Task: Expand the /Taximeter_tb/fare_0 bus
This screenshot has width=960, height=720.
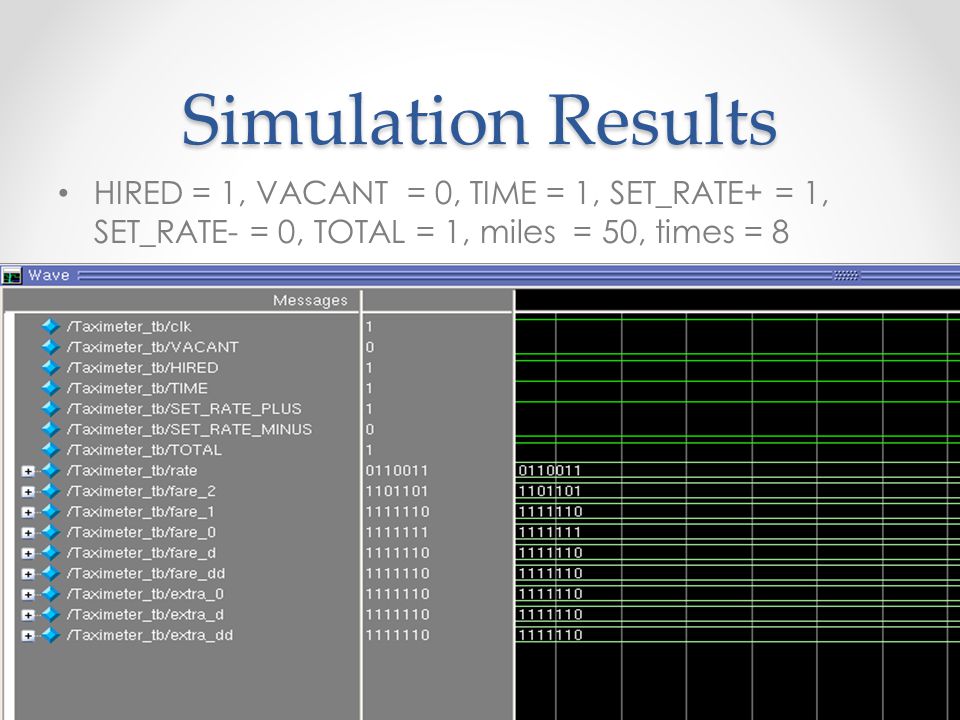Action: click(x=28, y=533)
